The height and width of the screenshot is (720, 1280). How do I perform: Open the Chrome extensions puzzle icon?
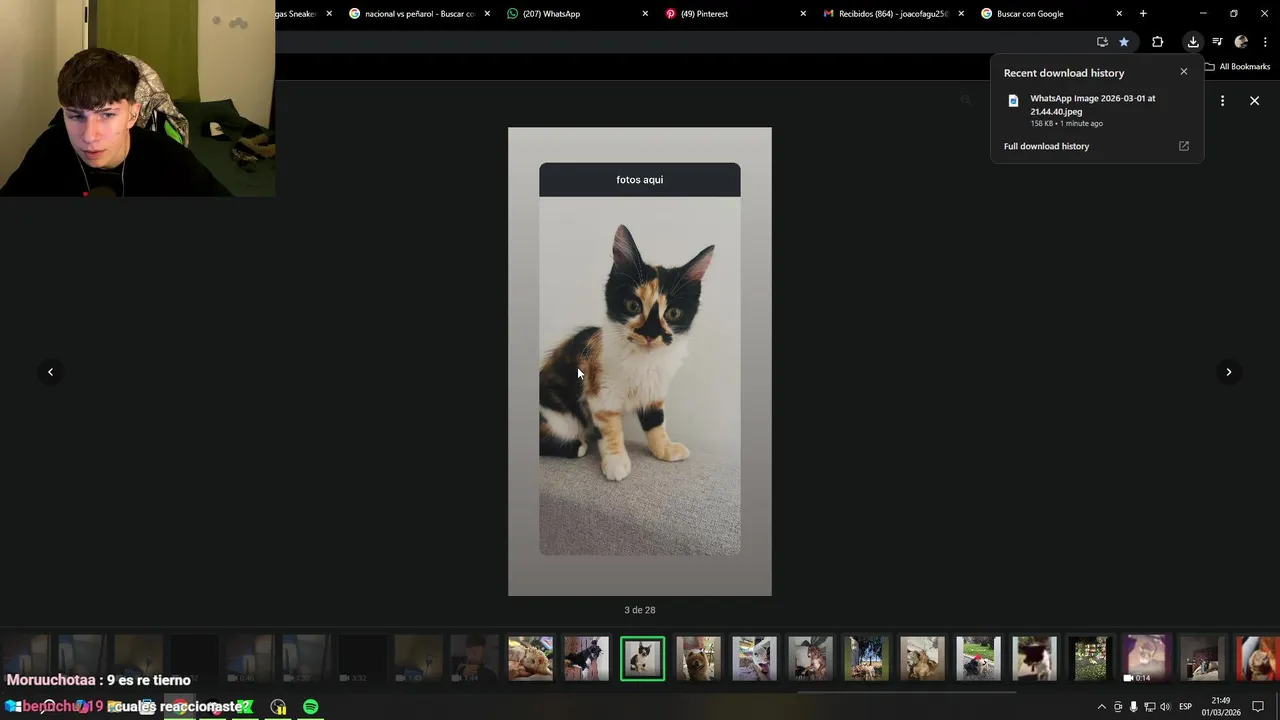pos(1157,42)
